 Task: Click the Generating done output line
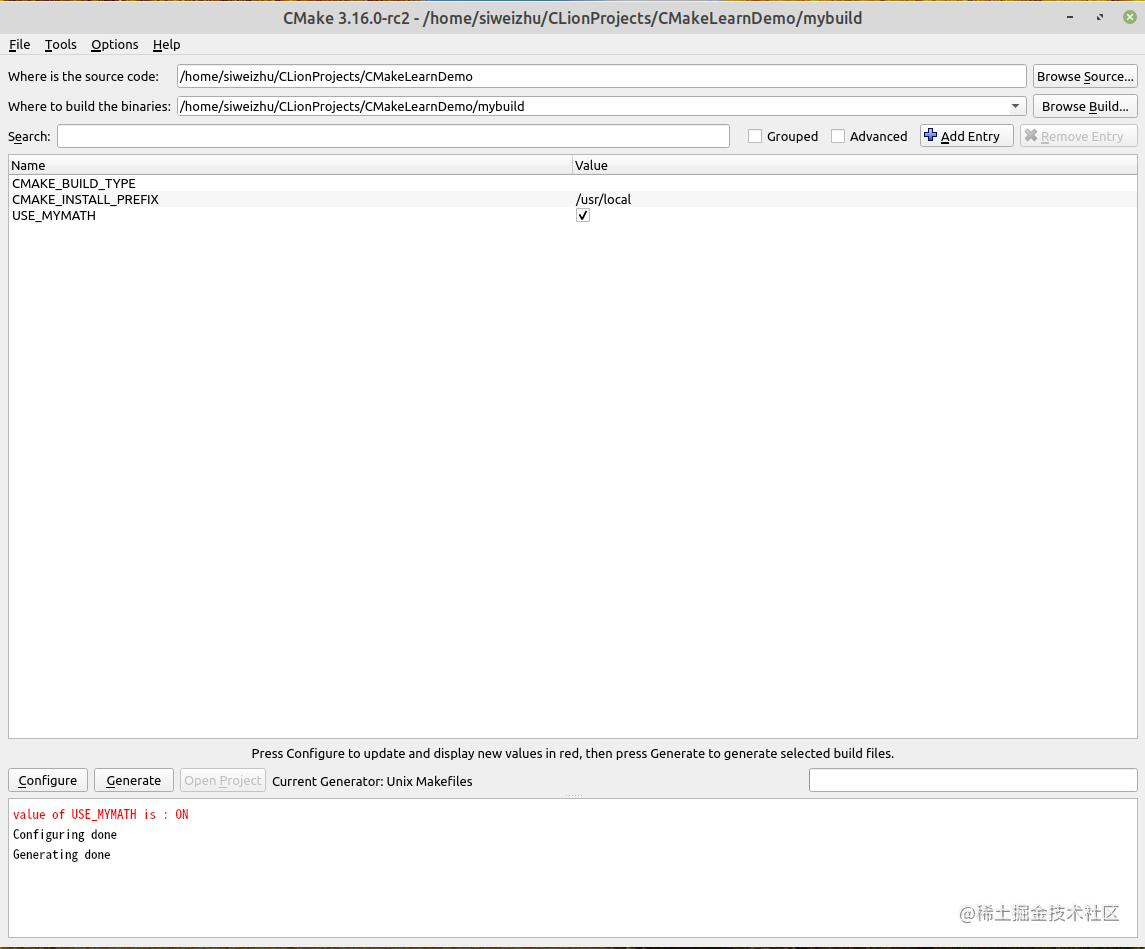click(x=61, y=855)
